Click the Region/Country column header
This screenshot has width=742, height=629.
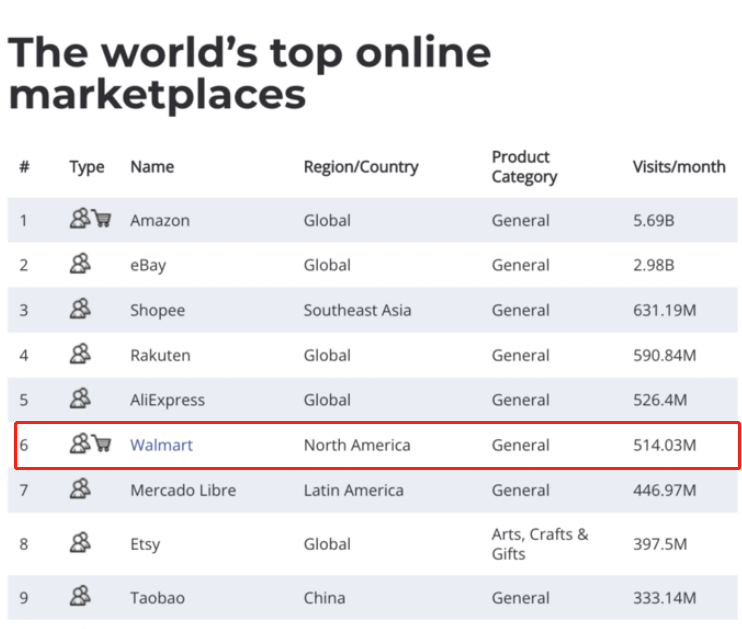tap(361, 167)
